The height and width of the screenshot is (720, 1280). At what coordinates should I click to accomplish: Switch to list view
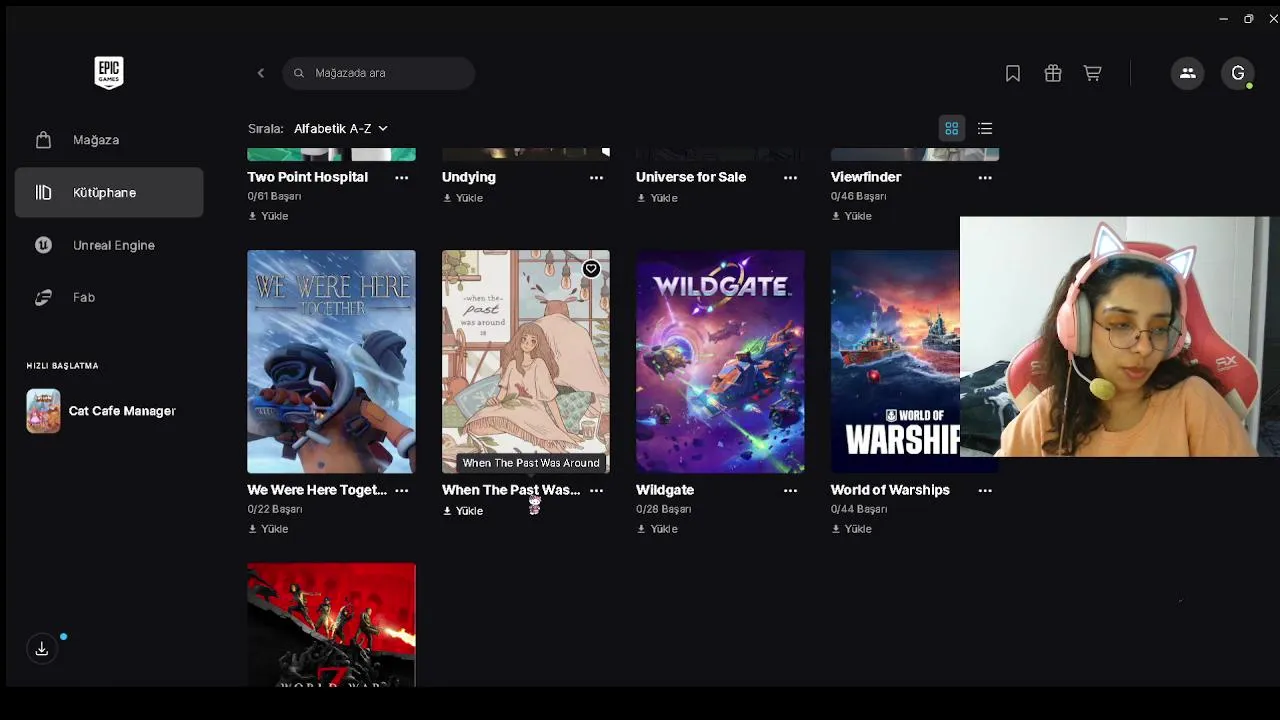[x=985, y=128]
